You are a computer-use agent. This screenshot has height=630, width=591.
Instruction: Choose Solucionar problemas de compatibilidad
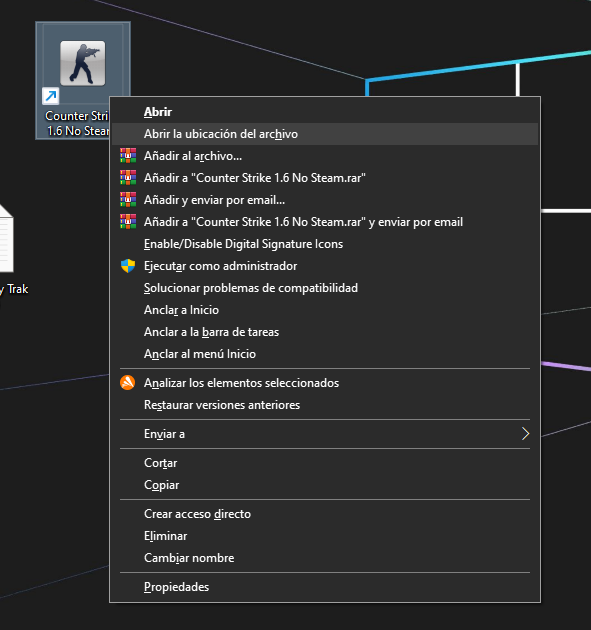point(325,288)
